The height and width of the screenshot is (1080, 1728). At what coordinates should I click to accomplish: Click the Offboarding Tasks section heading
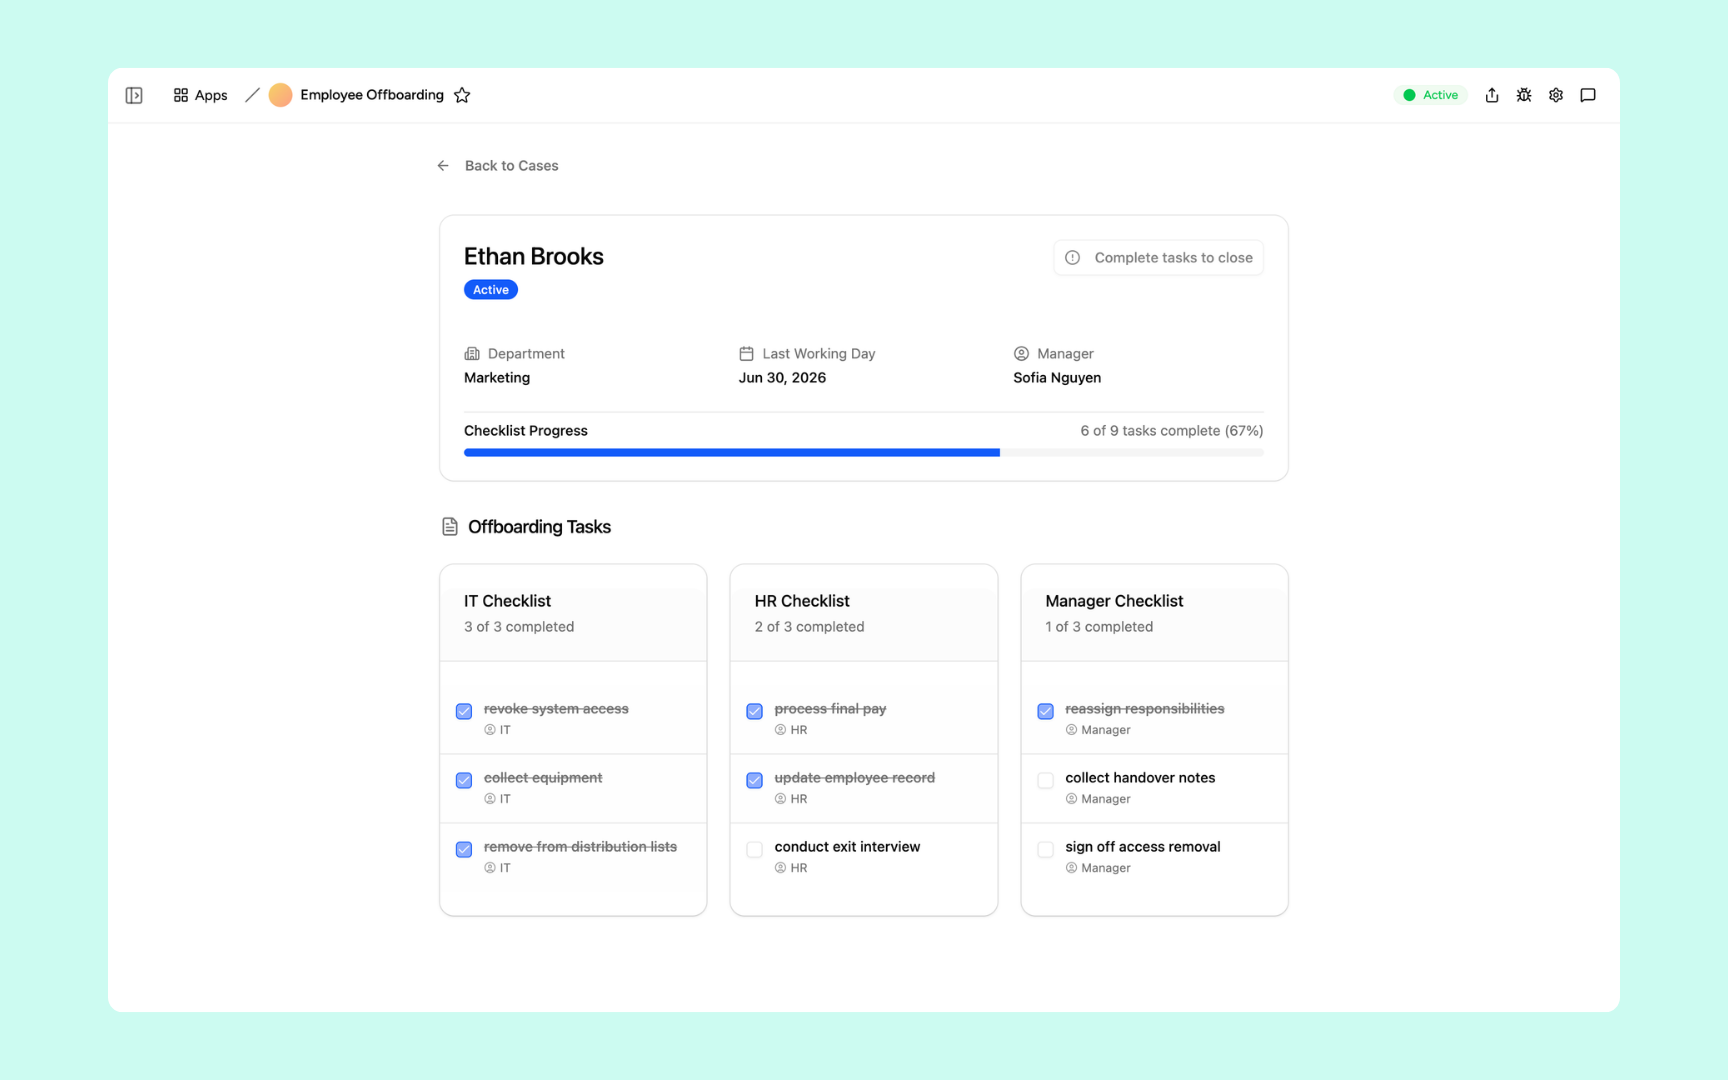click(x=539, y=527)
